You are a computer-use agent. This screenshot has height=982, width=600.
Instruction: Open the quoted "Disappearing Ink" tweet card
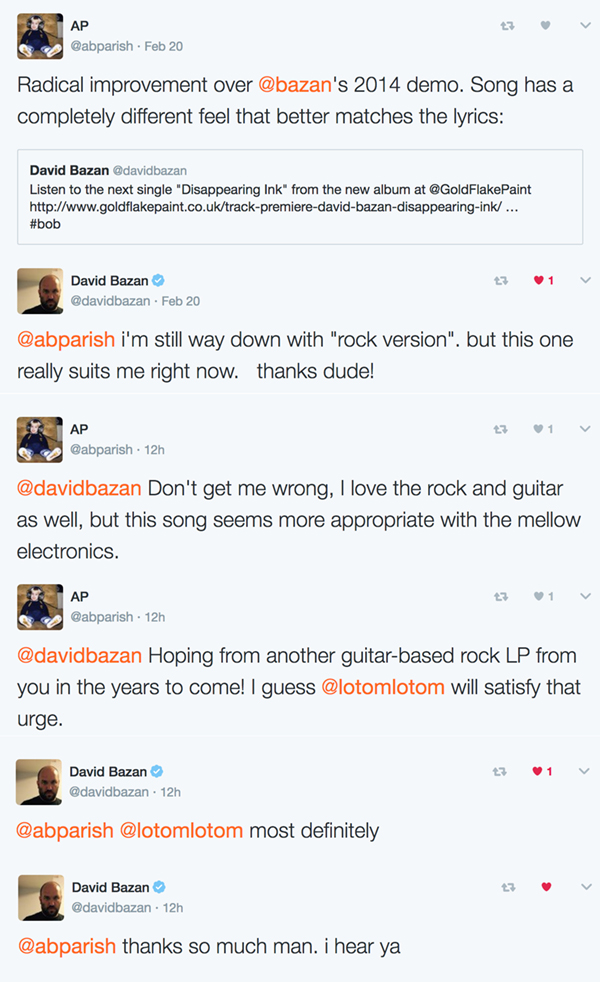[300, 197]
